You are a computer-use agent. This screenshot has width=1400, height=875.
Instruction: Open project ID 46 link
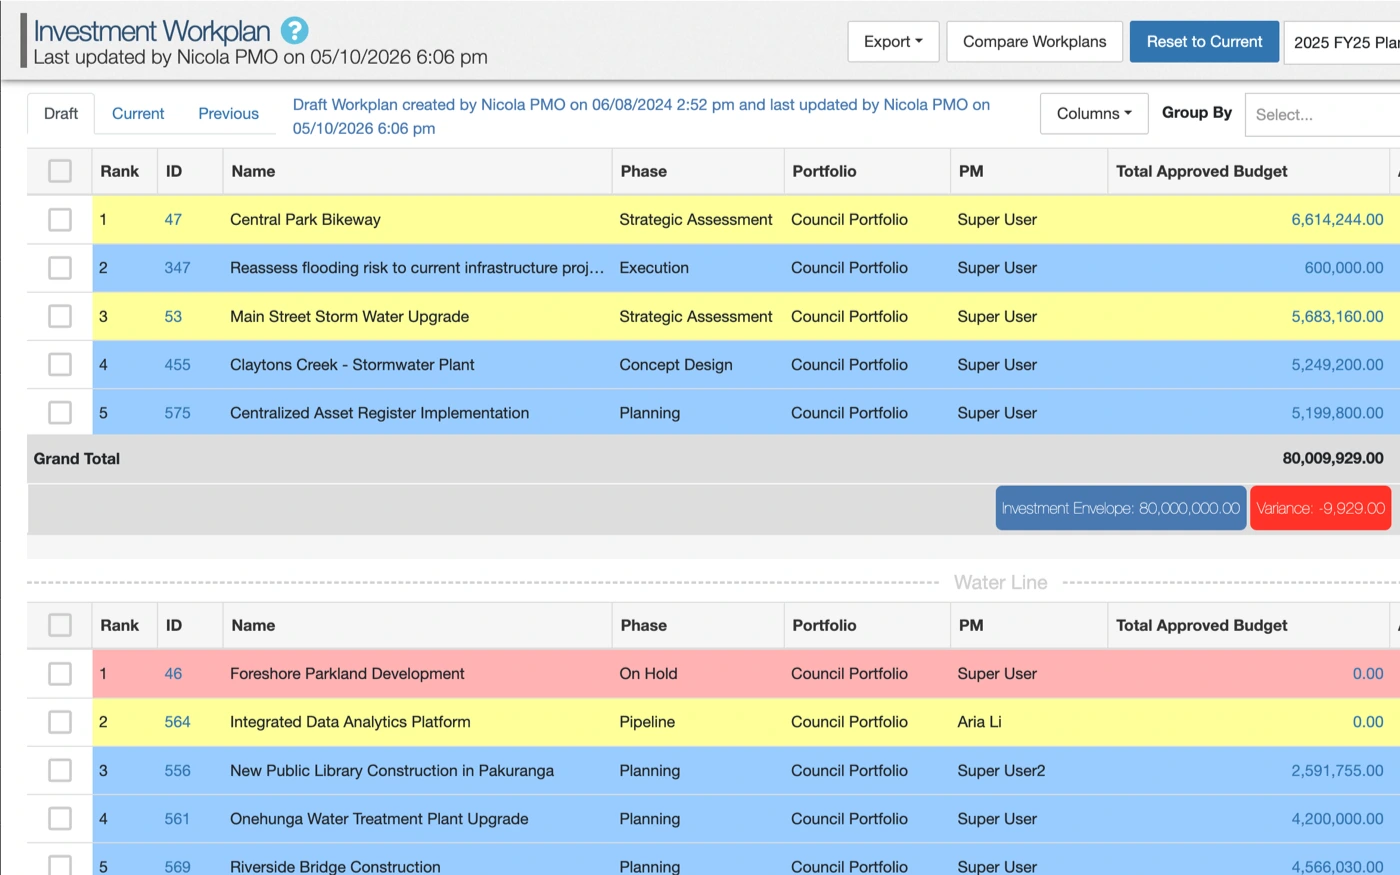tap(173, 673)
